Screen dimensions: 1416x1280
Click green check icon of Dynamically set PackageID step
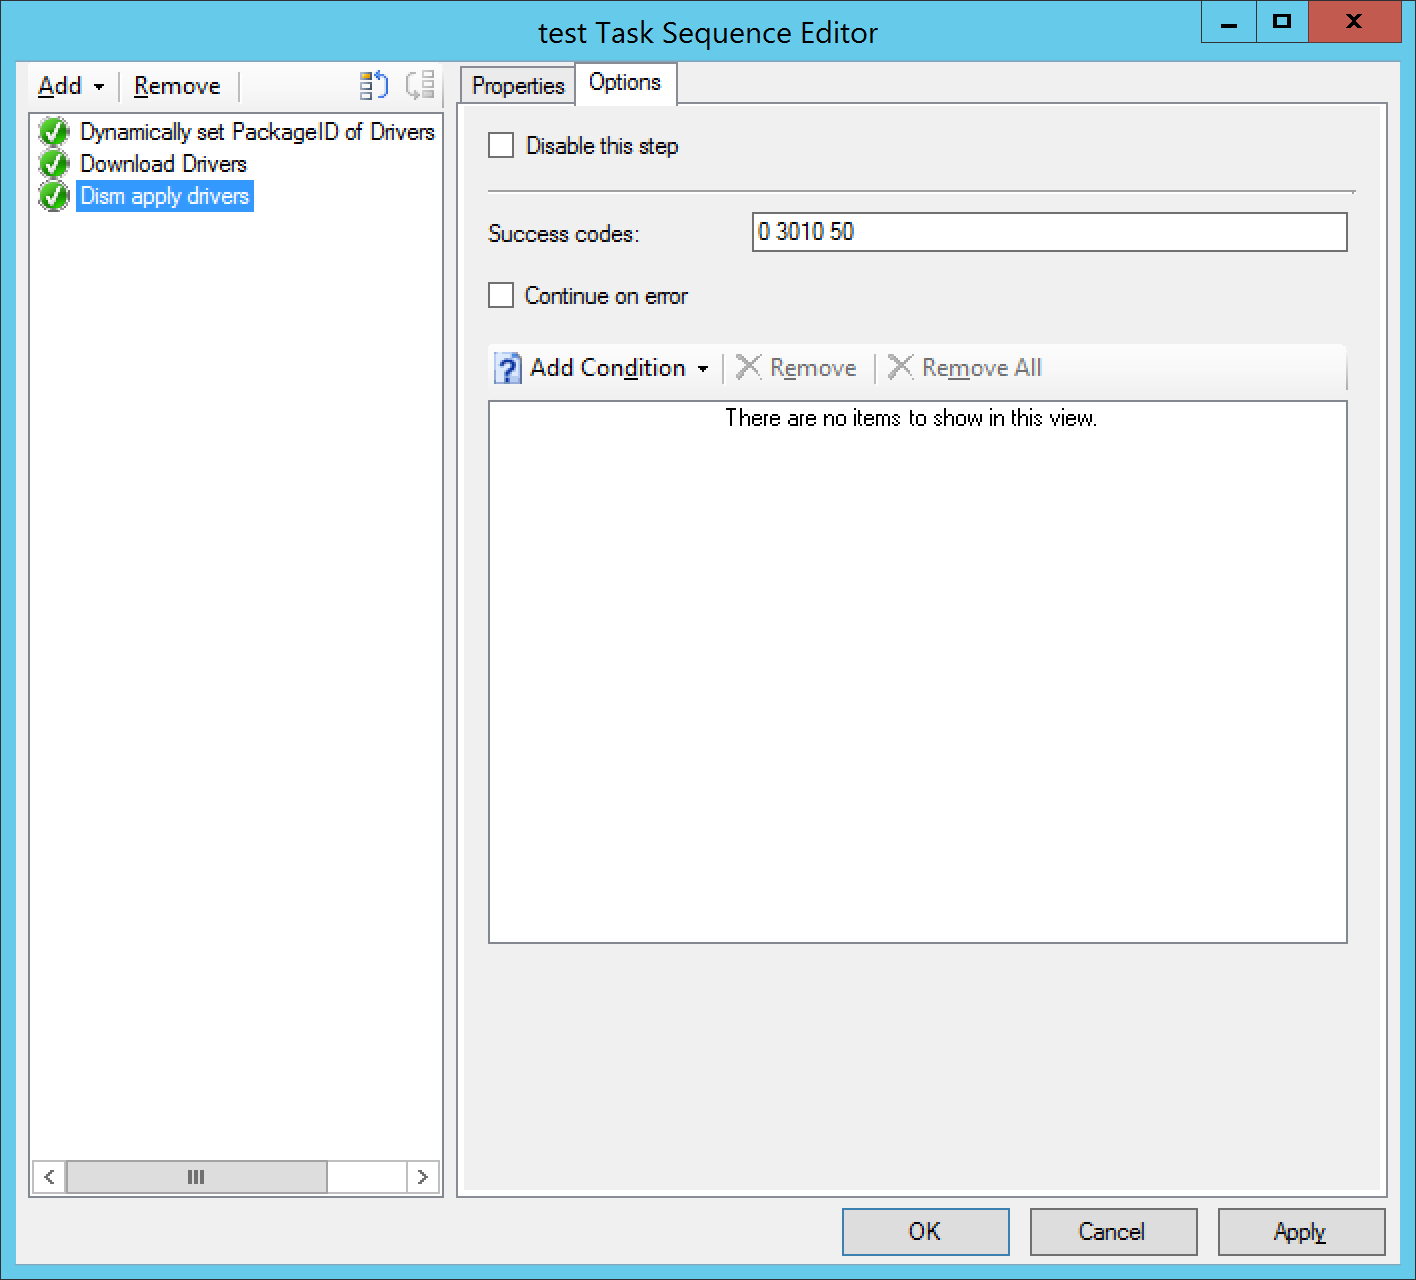click(x=53, y=132)
